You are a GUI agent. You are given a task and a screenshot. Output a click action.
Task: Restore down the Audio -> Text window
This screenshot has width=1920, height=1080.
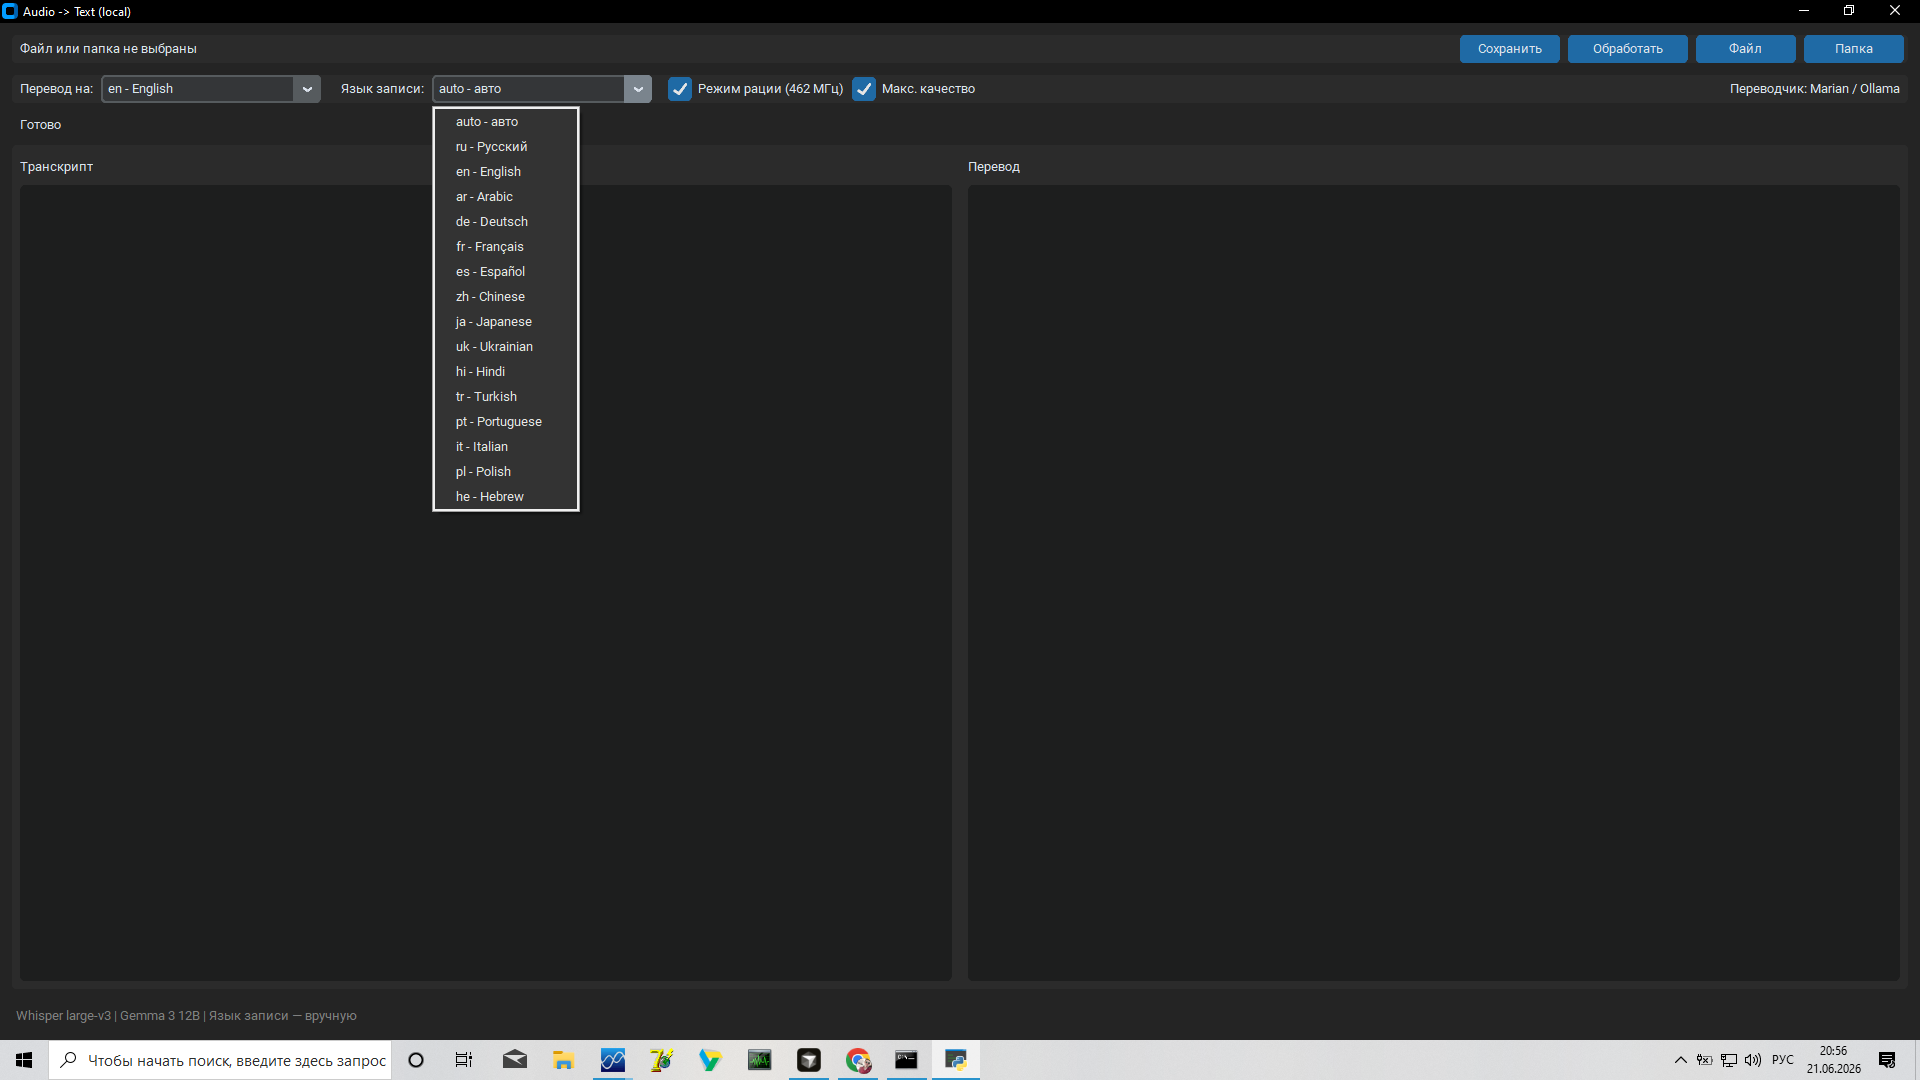(1849, 11)
